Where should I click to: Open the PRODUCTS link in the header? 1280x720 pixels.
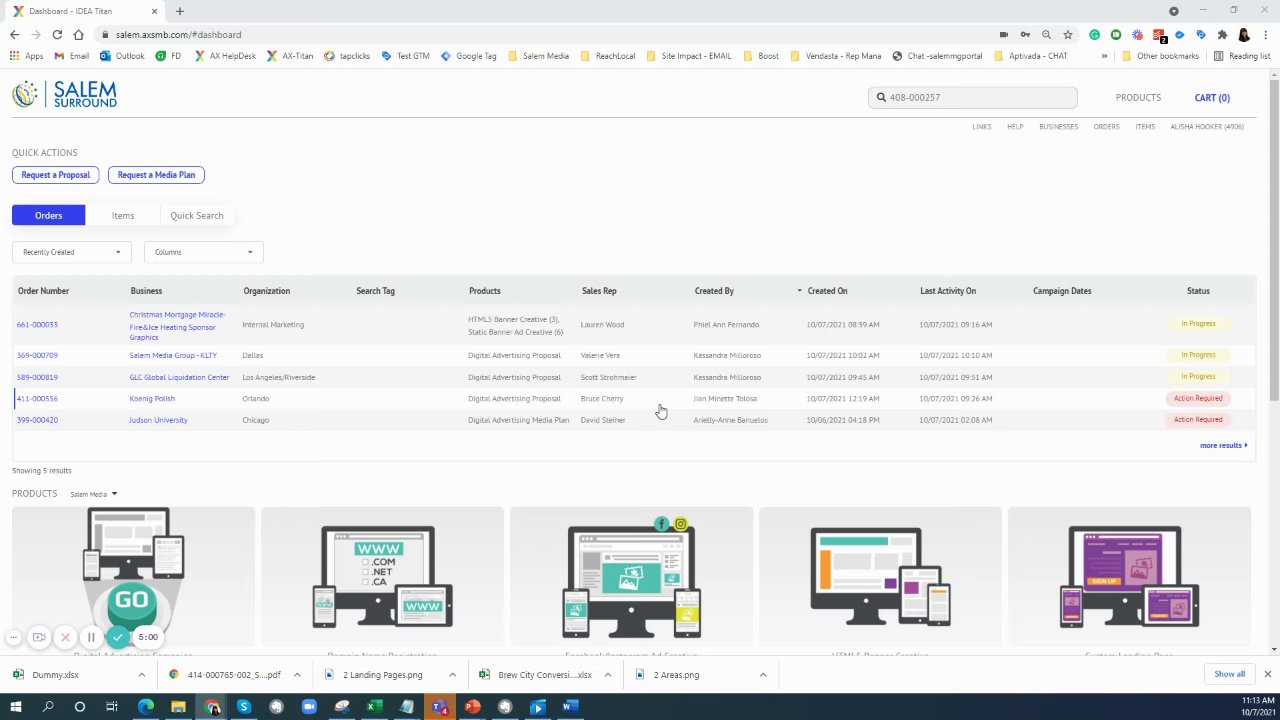pyautogui.click(x=1138, y=97)
